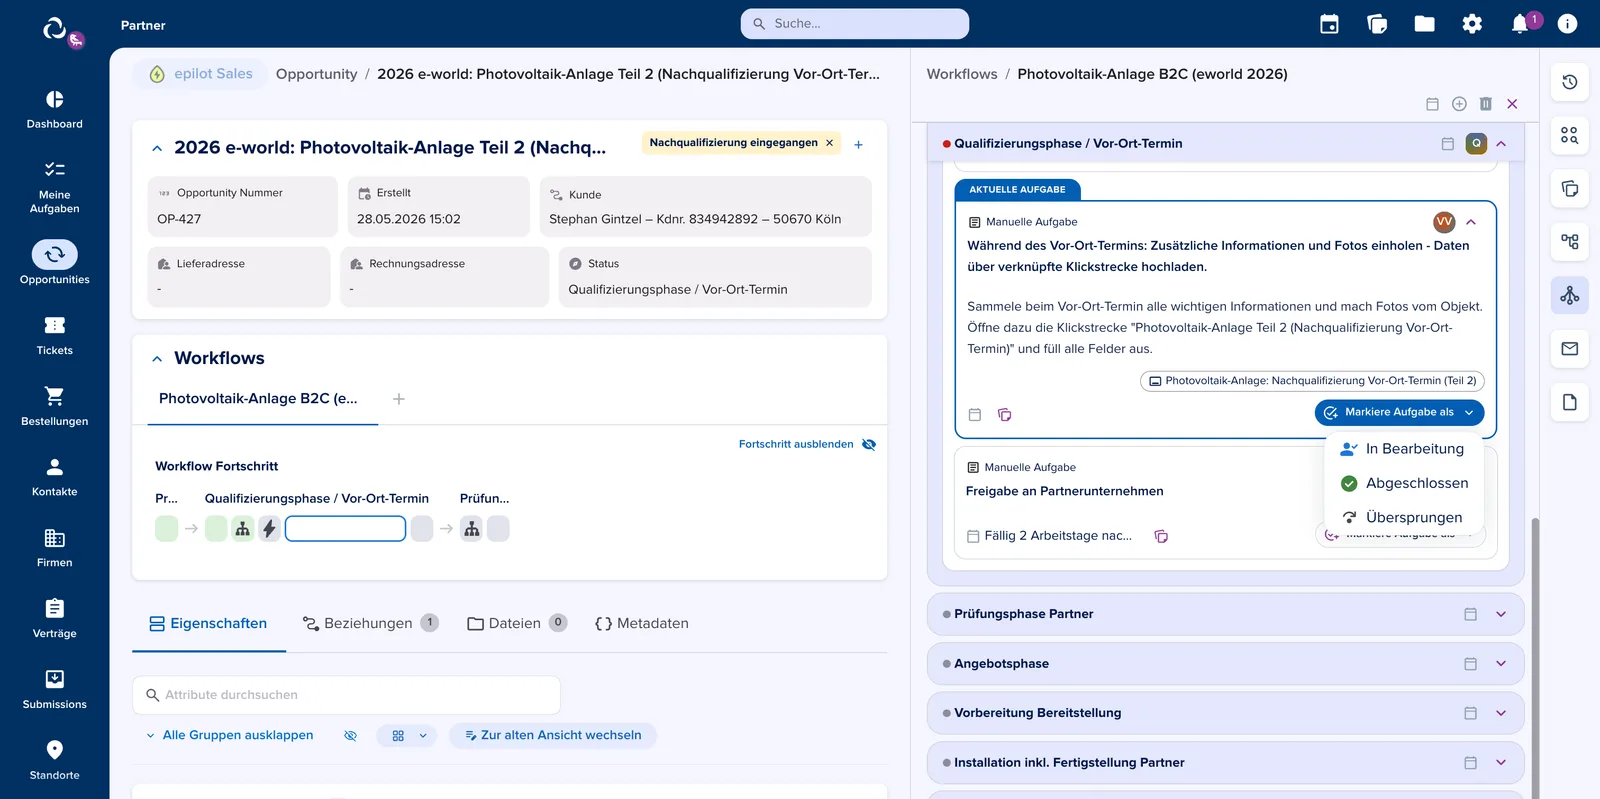Image resolution: width=1600 pixels, height=799 pixels.
Task: Open Standorte location icon
Action: tap(54, 750)
